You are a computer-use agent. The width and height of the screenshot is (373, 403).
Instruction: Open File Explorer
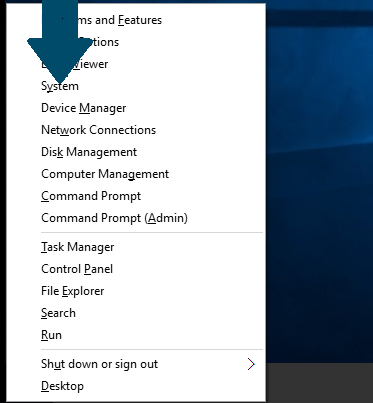[73, 291]
